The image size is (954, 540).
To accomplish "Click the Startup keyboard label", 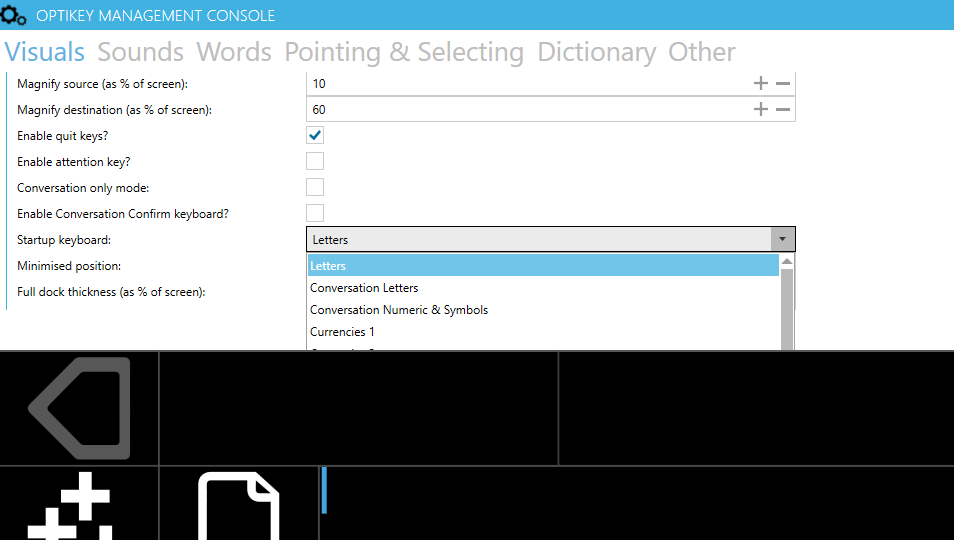I will pos(64,240).
